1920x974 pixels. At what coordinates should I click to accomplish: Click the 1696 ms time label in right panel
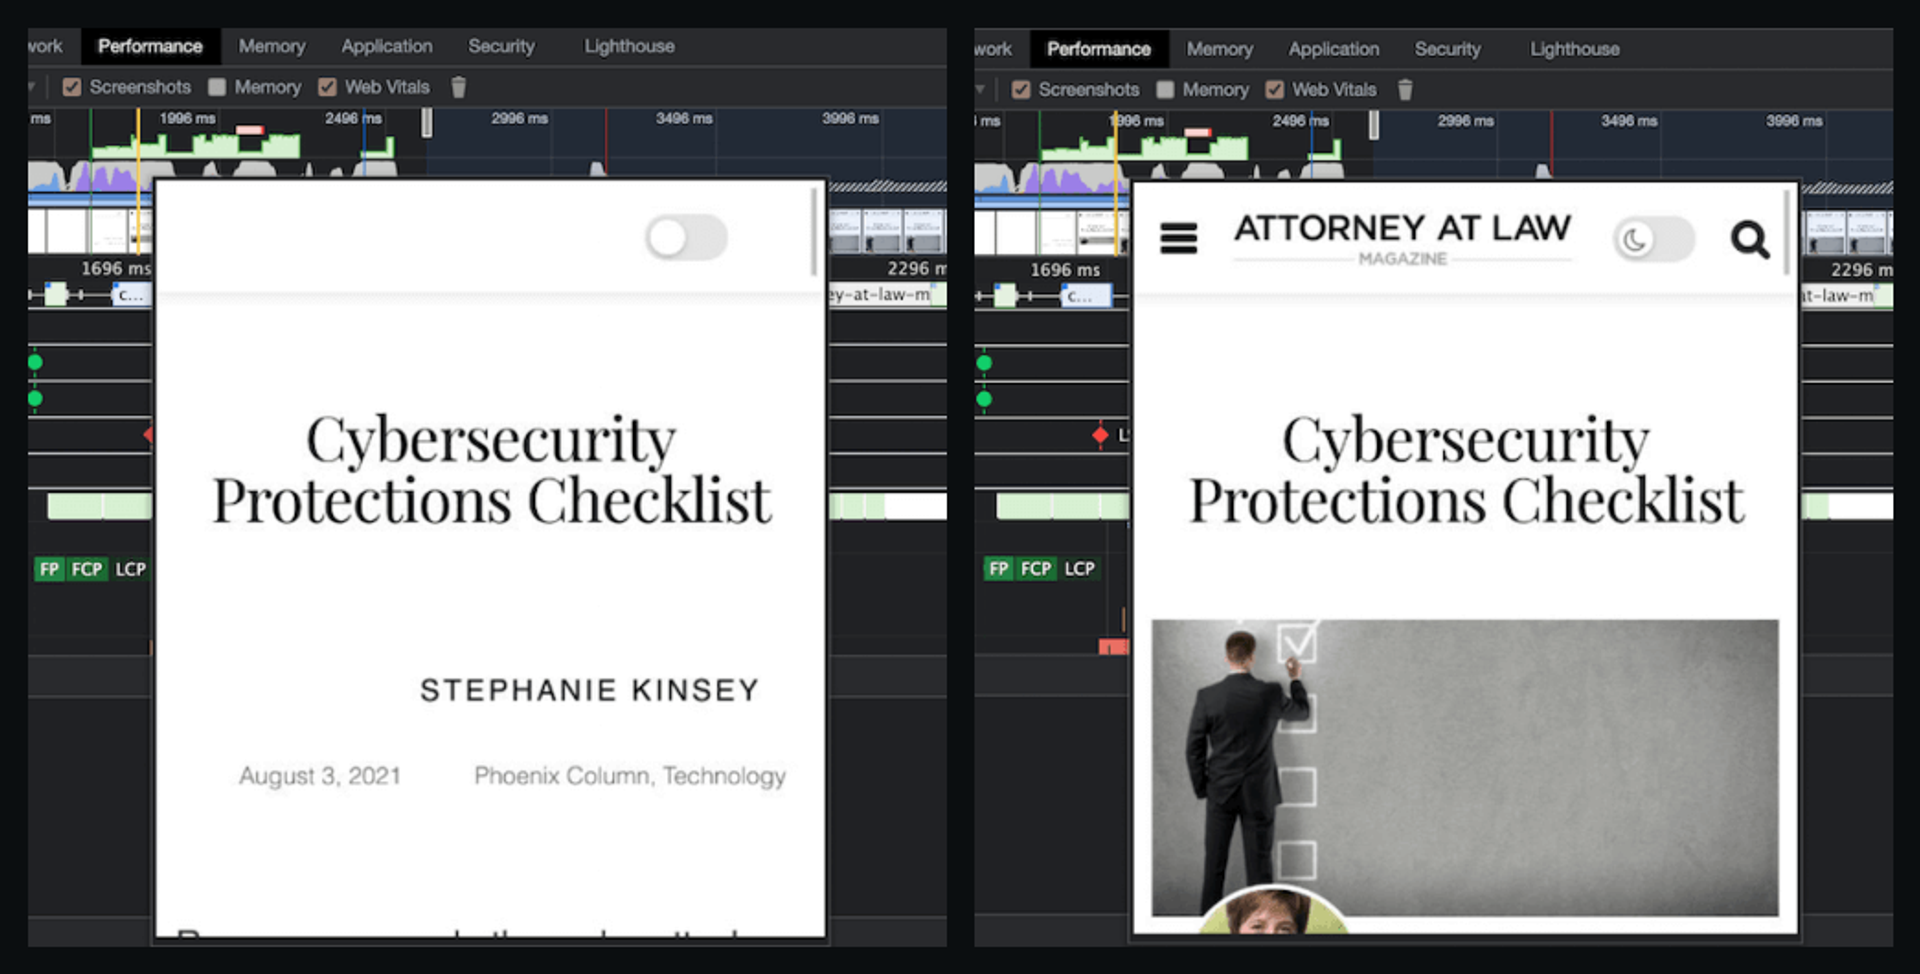pyautogui.click(x=1066, y=270)
